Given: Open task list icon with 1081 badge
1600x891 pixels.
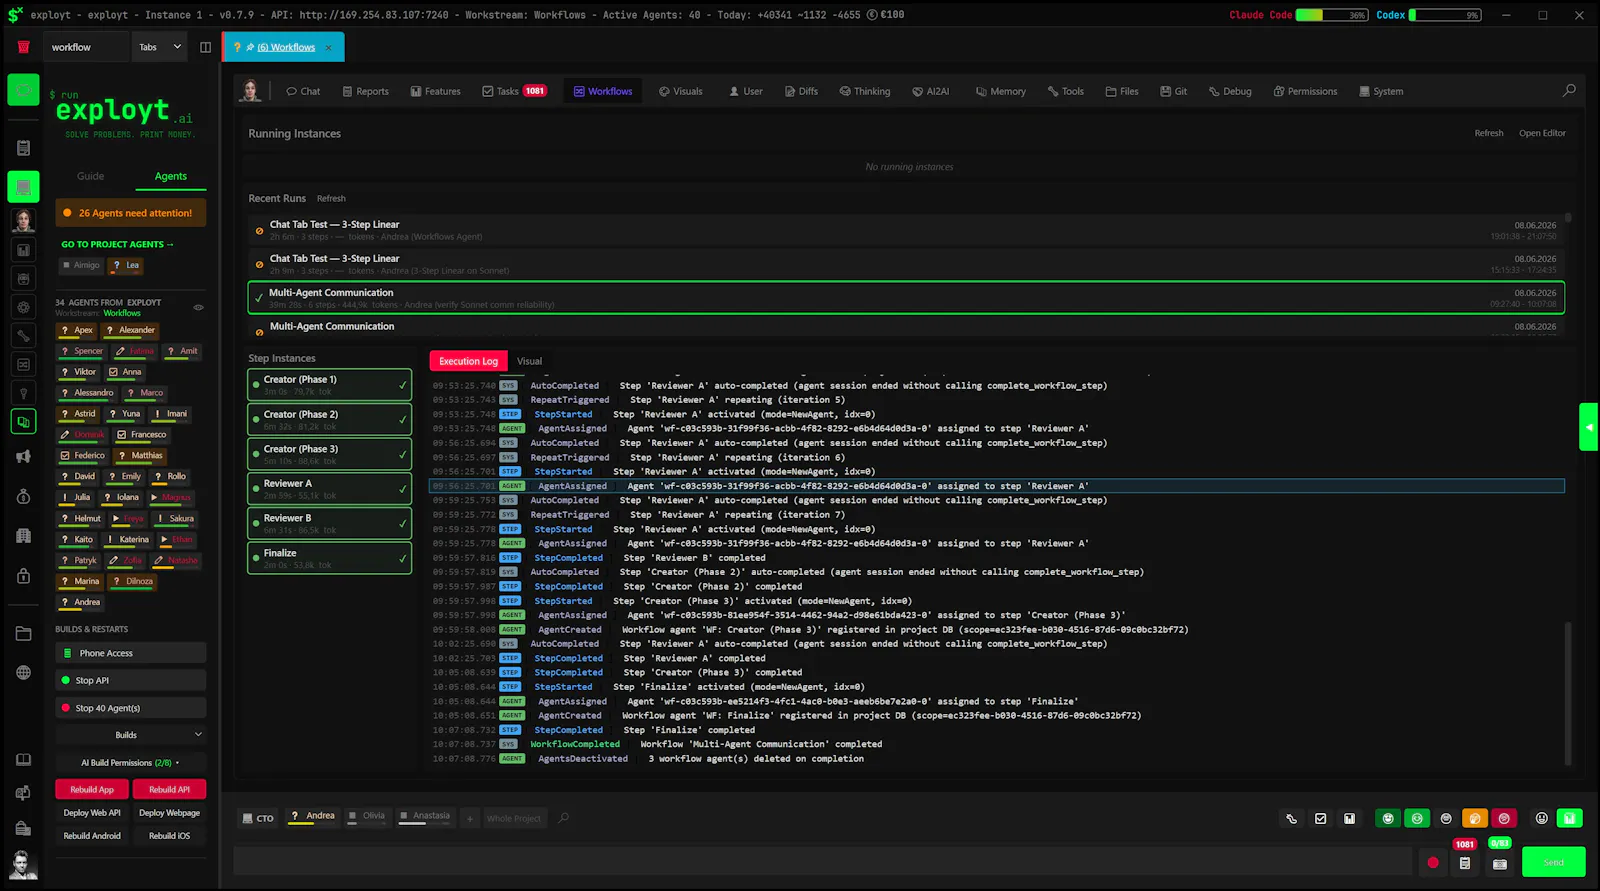Looking at the screenshot, I should (1465, 863).
